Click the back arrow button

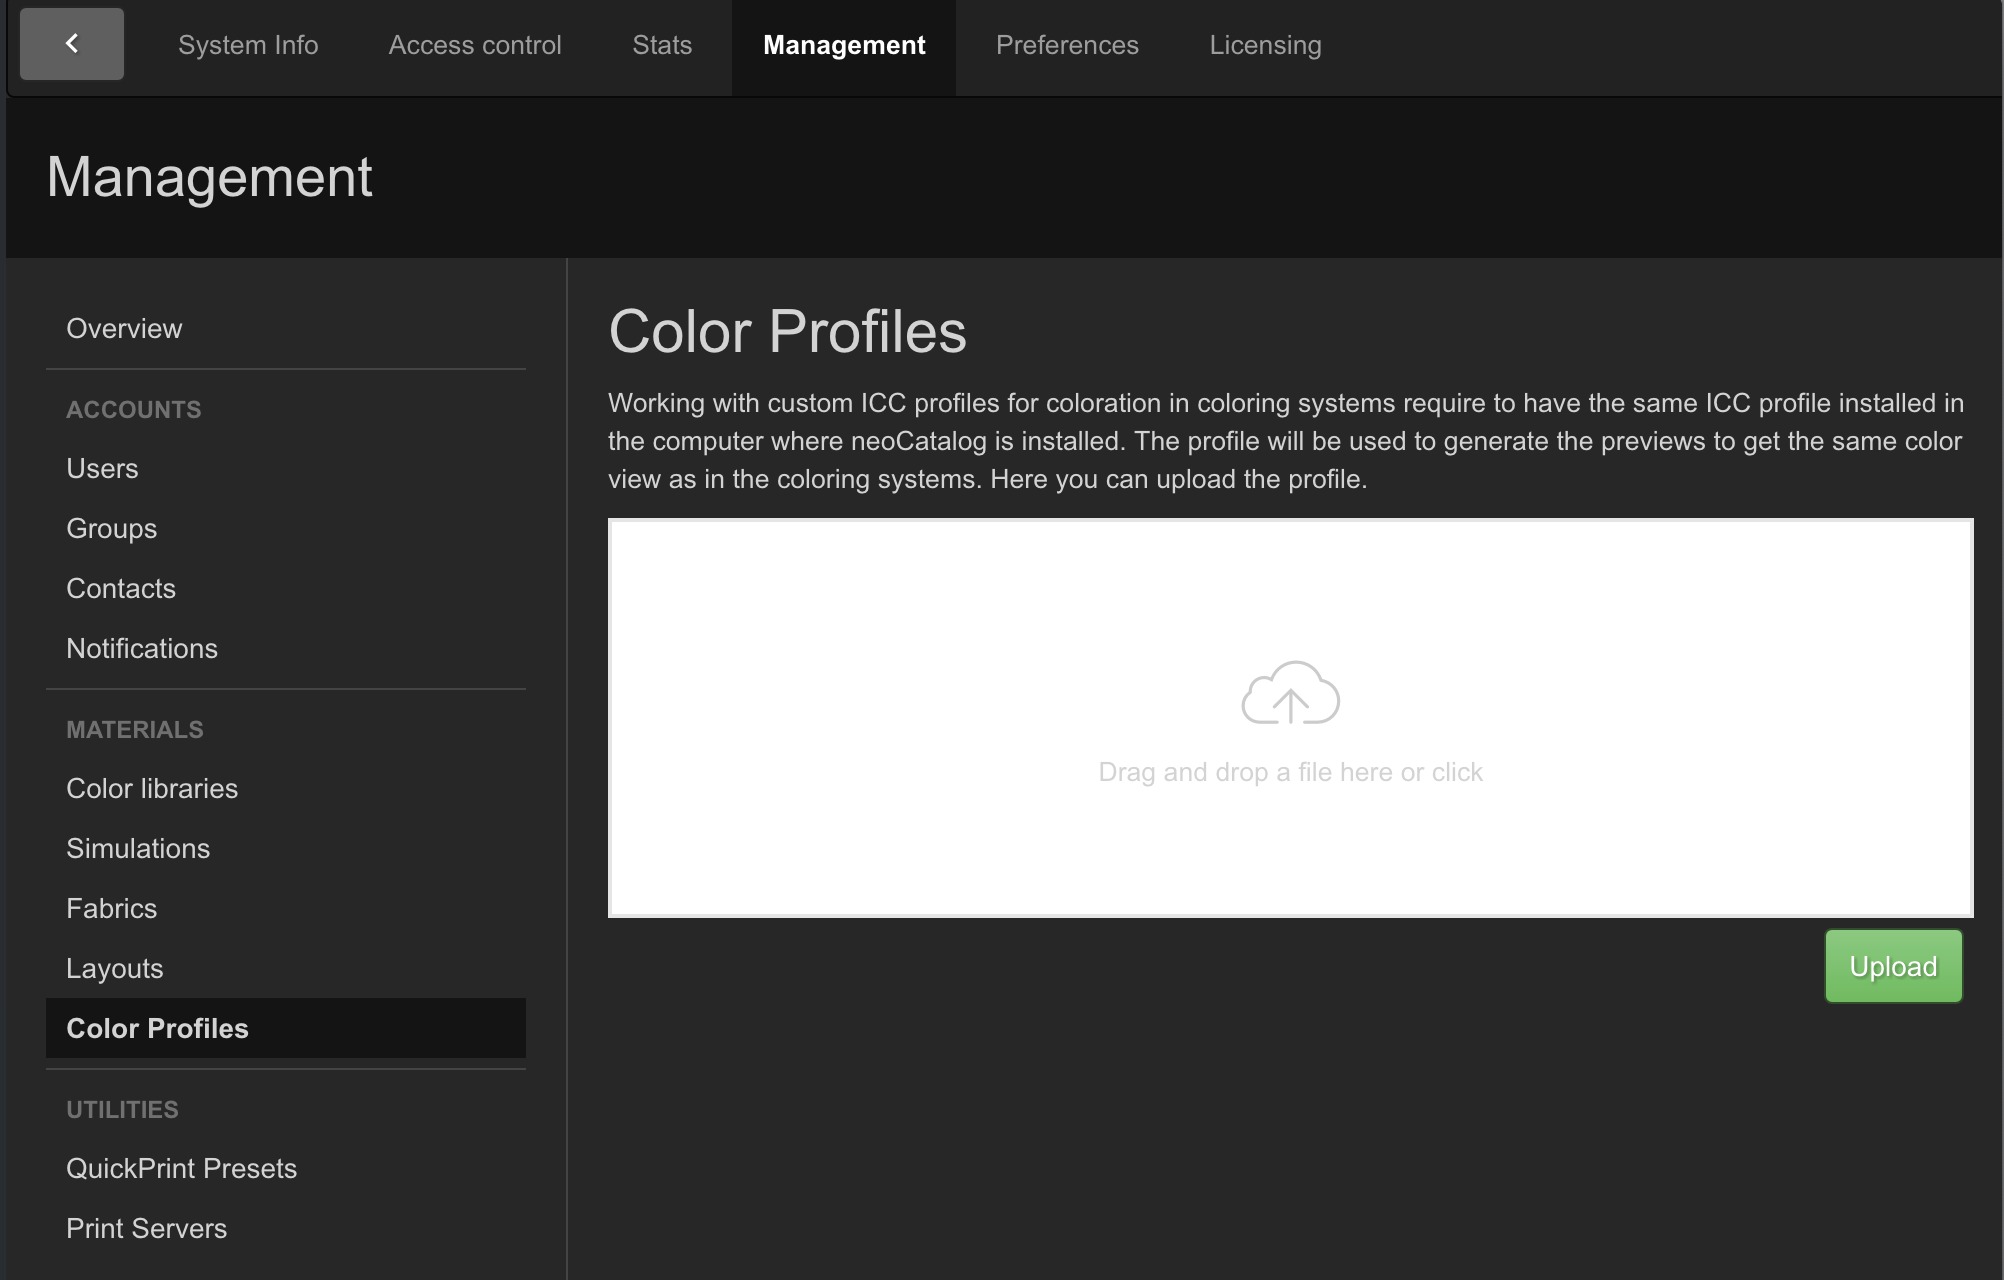71,44
